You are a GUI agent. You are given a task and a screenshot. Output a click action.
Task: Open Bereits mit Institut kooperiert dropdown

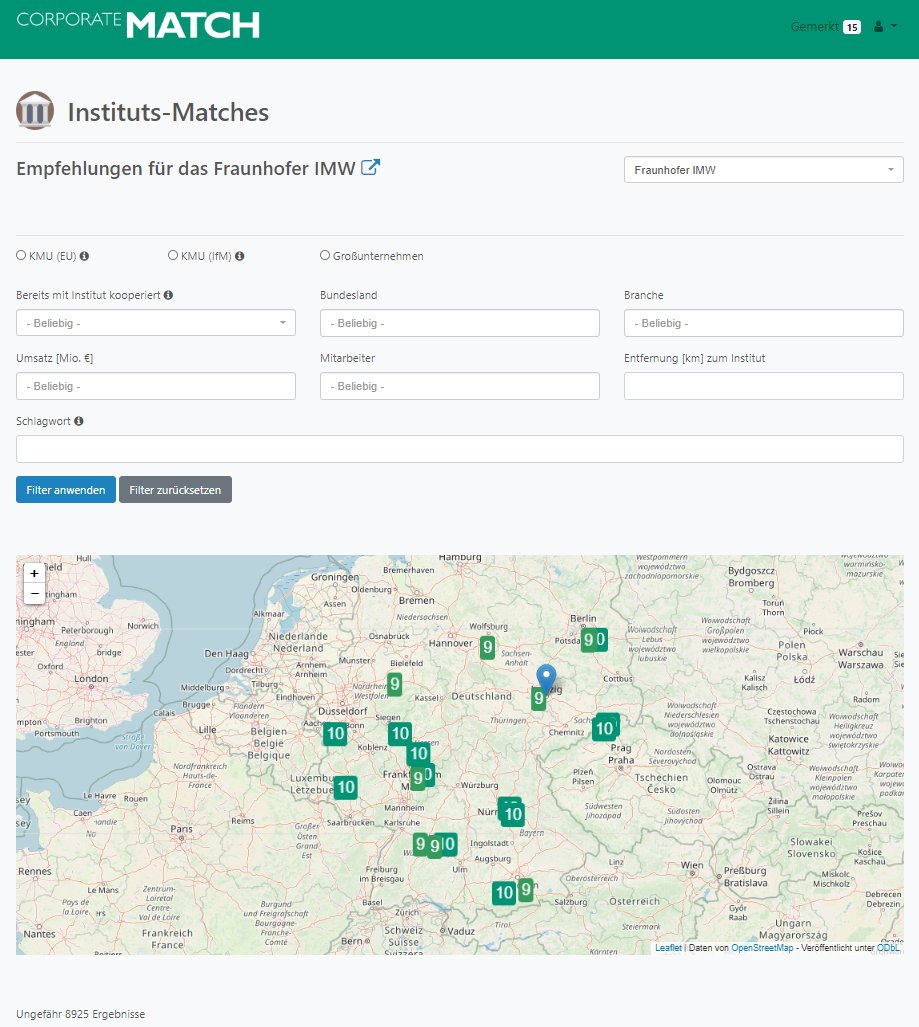[156, 323]
